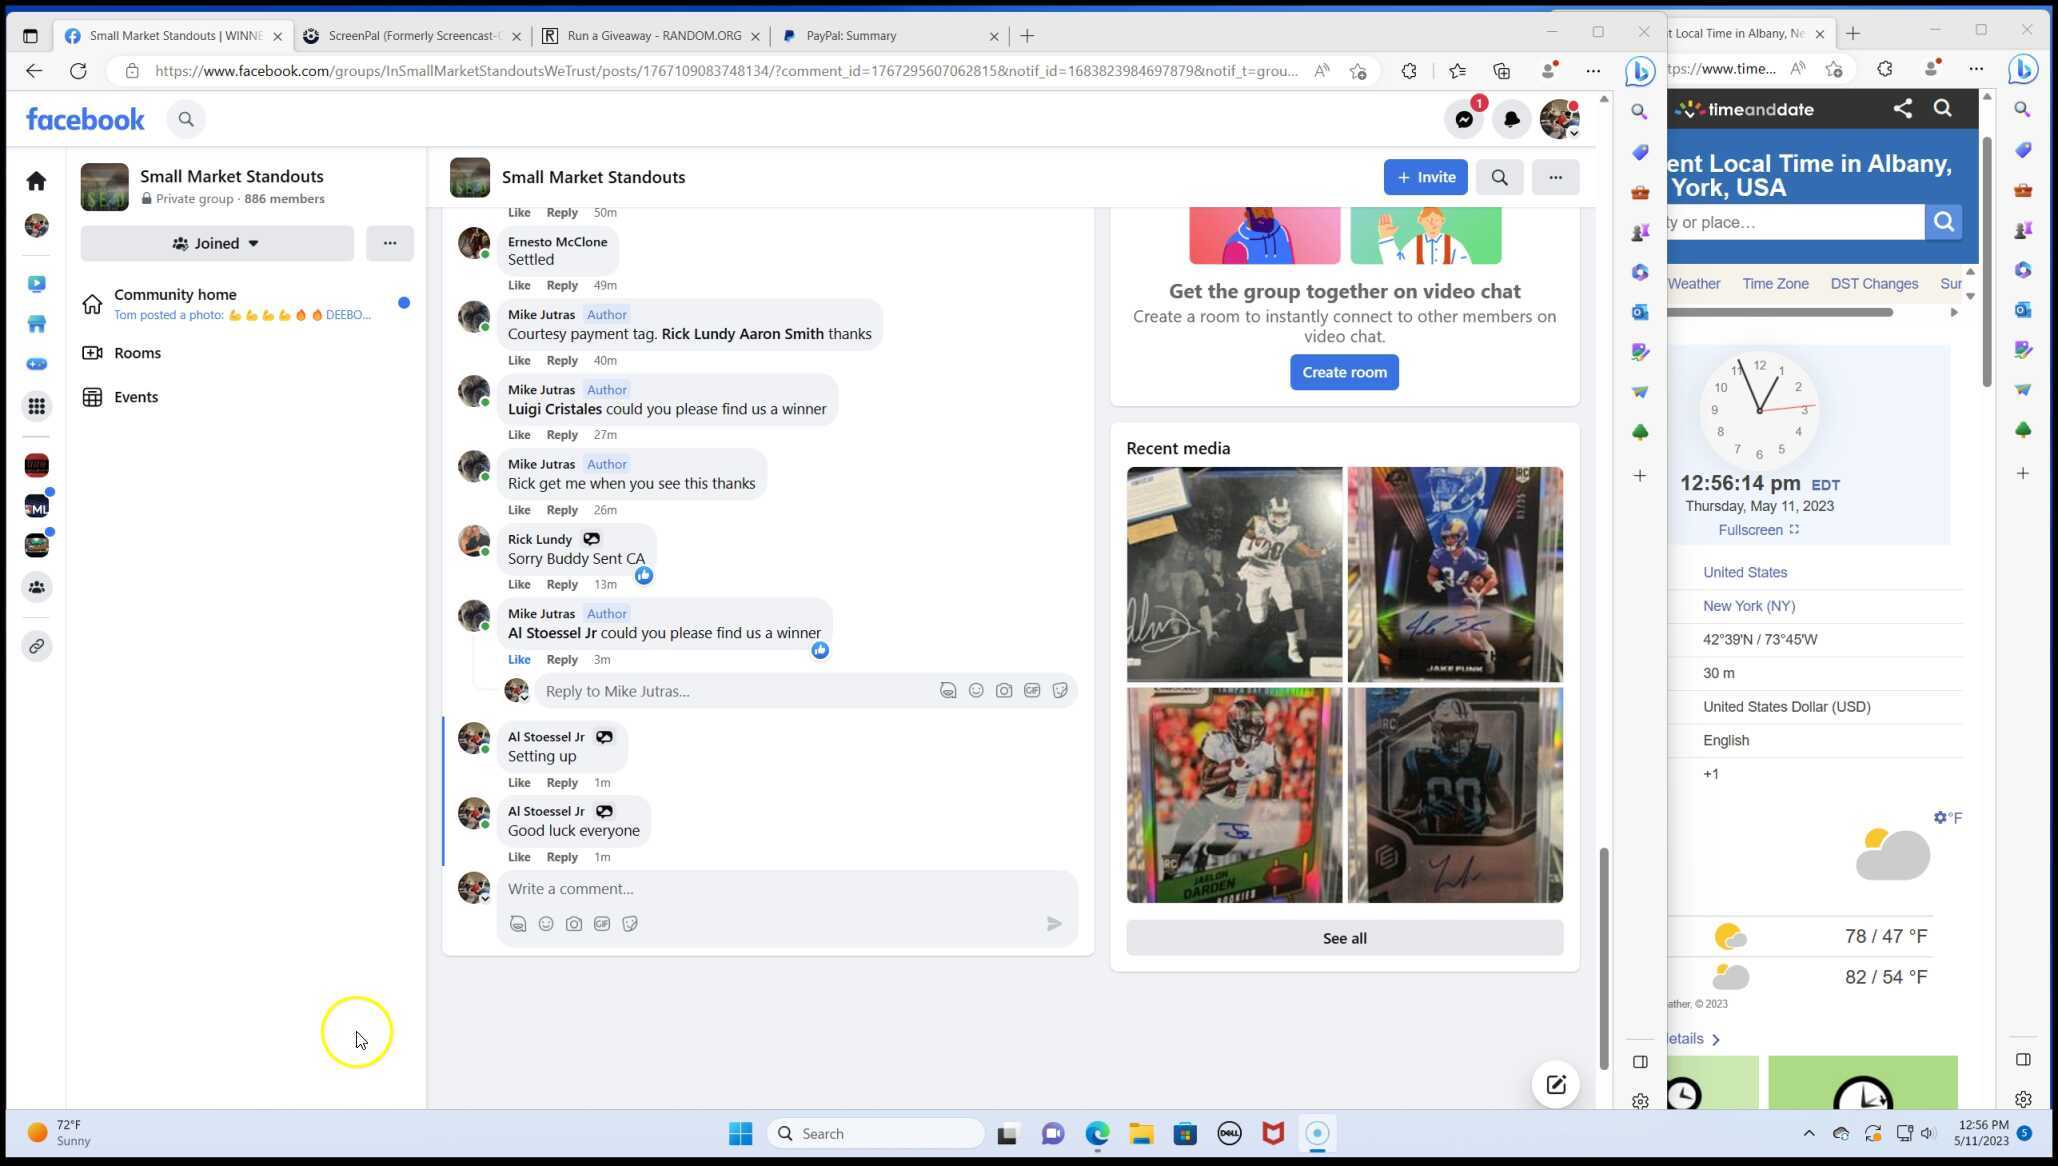Open Facebook notifications bell
Screen dimensions: 2058x1166
1511,120
